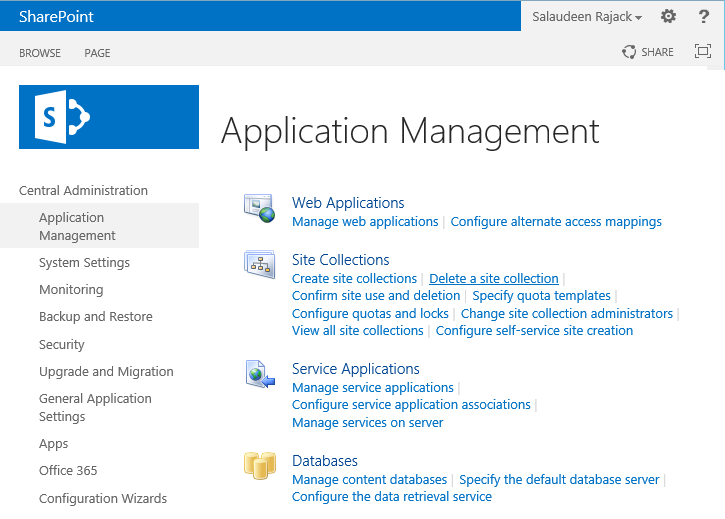Click View all site collections link
The width and height of the screenshot is (725, 519).
[x=357, y=331]
